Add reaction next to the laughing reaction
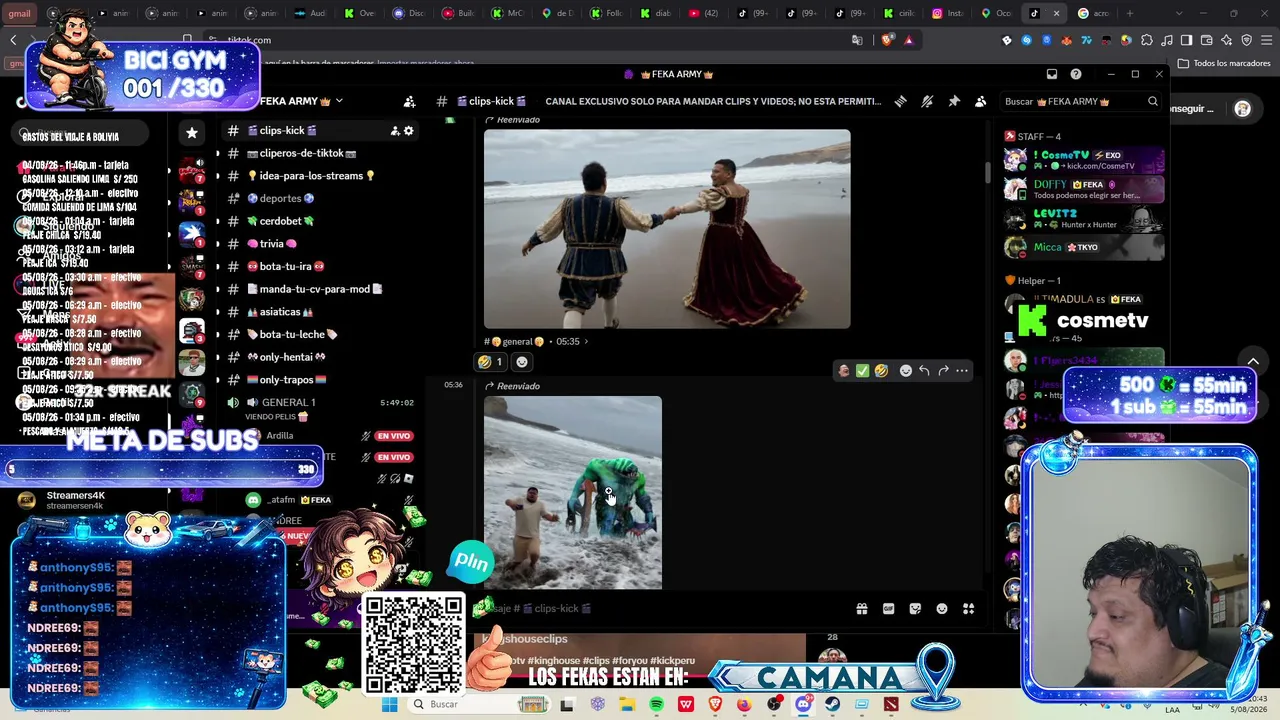 [x=522, y=362]
